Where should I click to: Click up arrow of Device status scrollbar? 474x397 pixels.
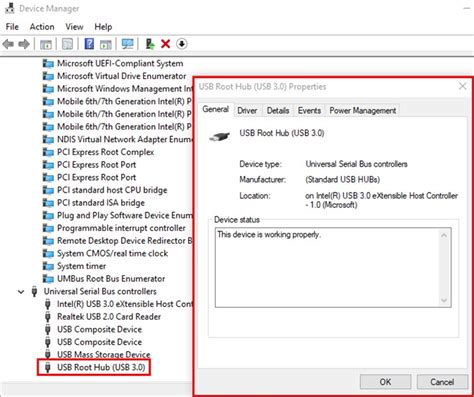444,235
